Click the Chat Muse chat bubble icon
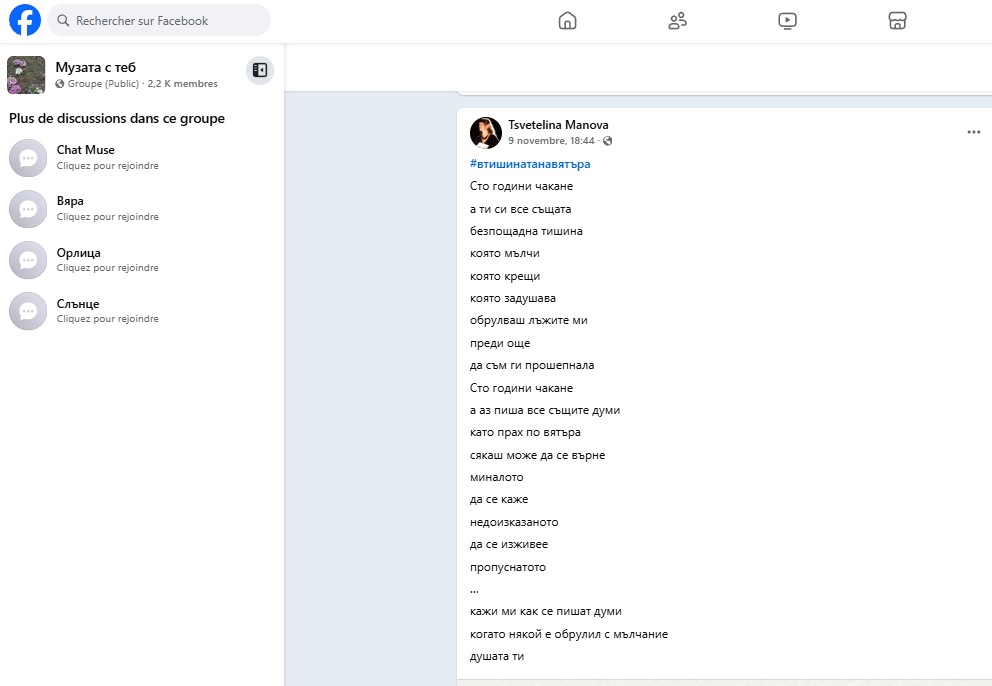Screen dimensions: 992x686 click(x=28, y=158)
